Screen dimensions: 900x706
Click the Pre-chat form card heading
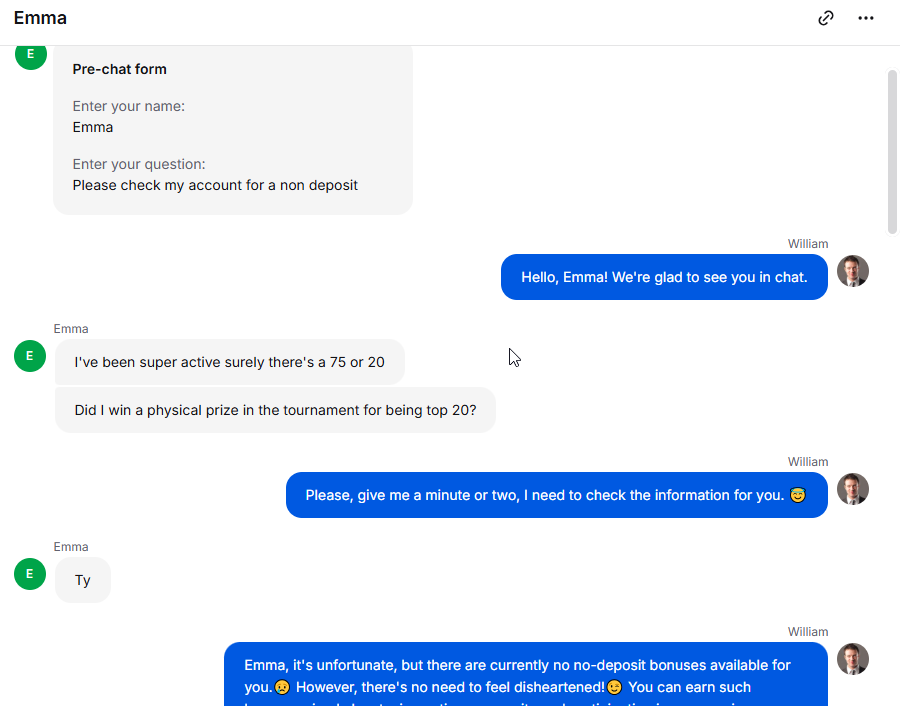pyautogui.click(x=119, y=69)
